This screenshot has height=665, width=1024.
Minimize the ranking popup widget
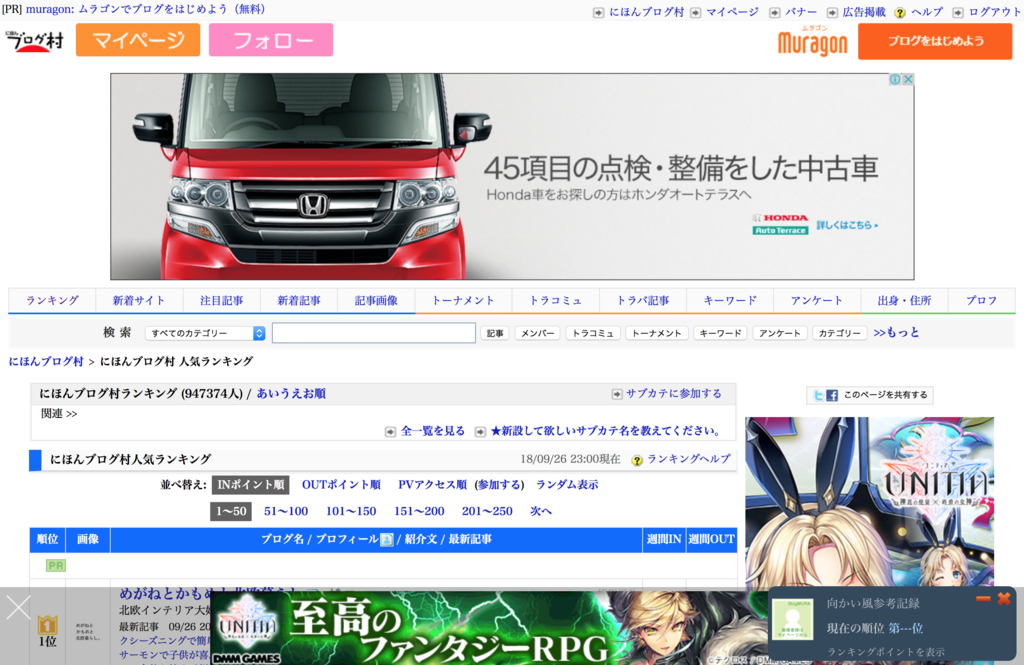point(983,598)
